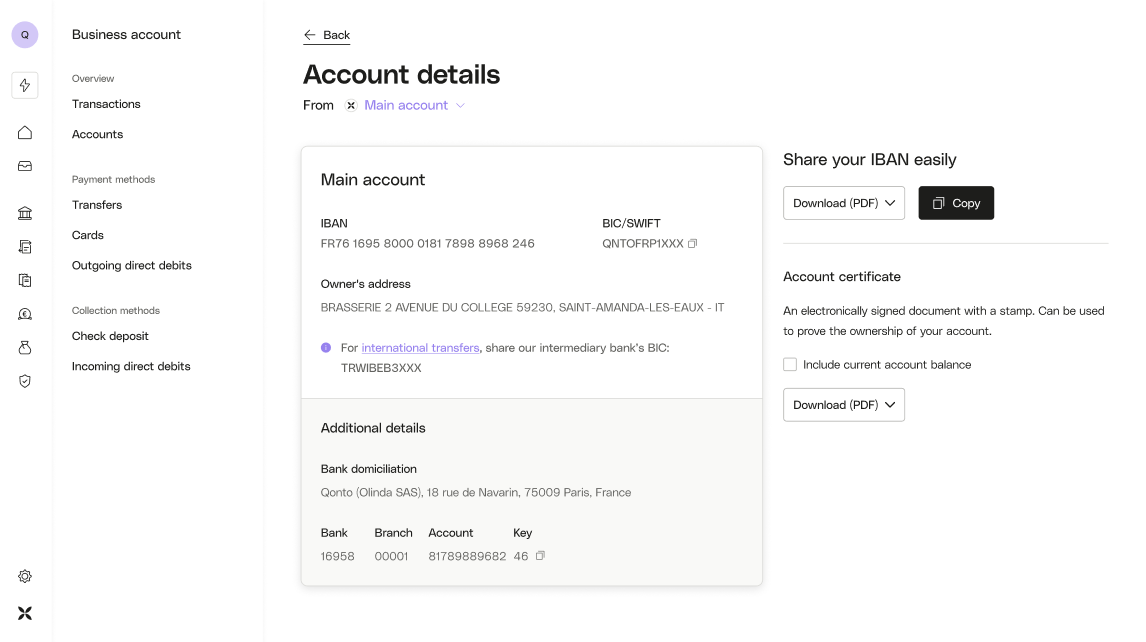Viewport: 1146px width, 642px height.
Task: Open Transactions in the side menu
Action: [x=106, y=104]
